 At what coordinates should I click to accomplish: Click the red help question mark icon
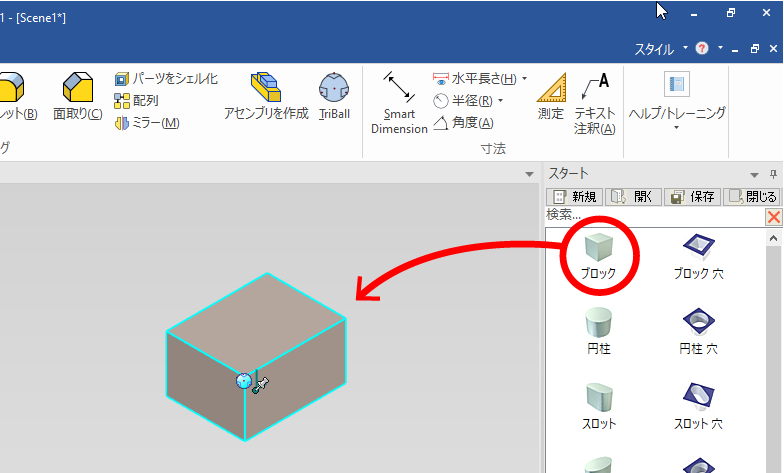(x=702, y=48)
